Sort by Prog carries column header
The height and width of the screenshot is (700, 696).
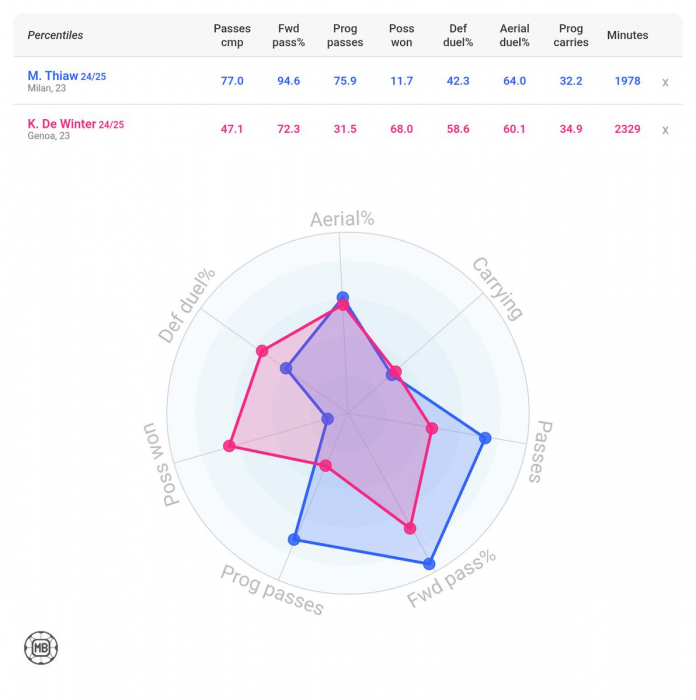click(570, 35)
